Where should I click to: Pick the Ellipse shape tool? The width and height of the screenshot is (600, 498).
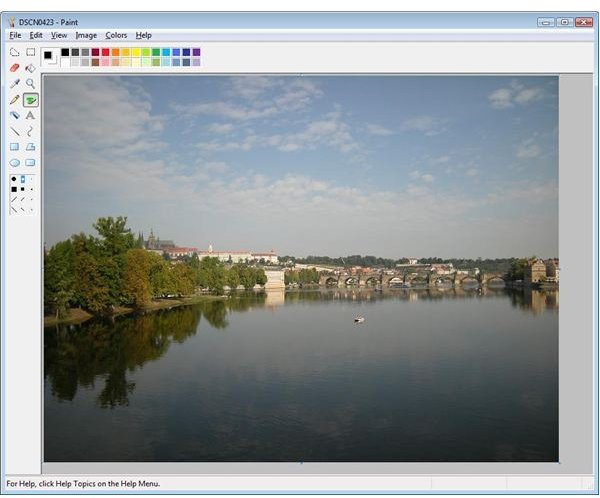pos(15,163)
